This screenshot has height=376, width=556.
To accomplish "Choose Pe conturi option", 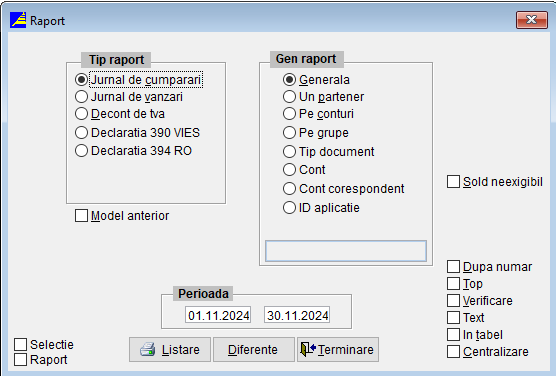I will [289, 114].
